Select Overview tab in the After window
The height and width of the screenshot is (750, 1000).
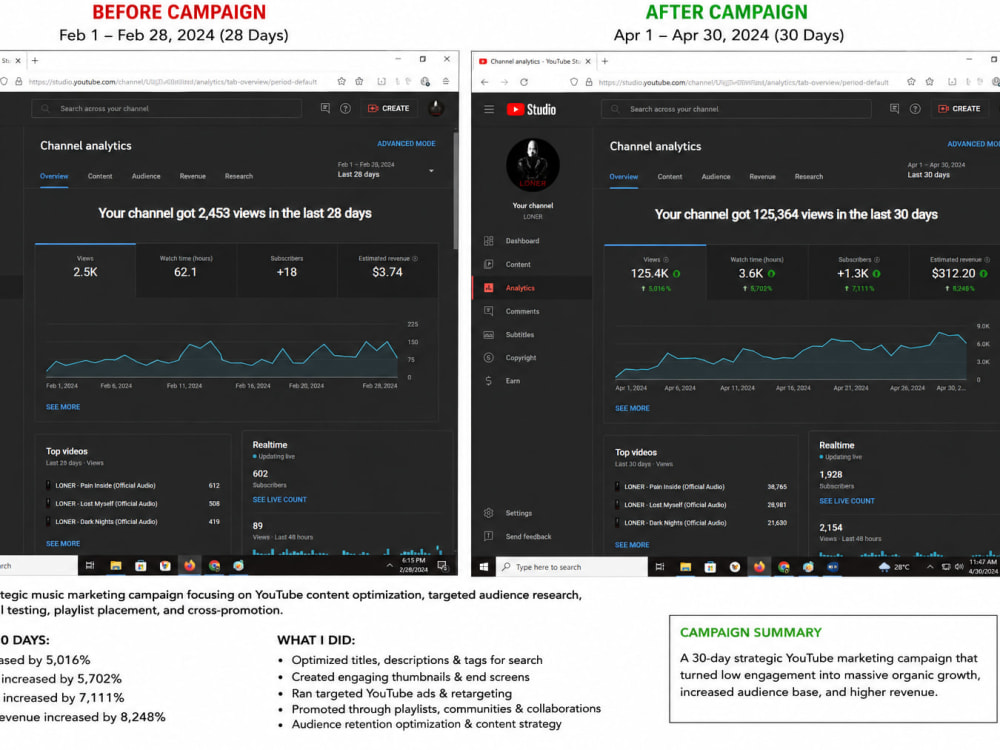click(x=624, y=177)
